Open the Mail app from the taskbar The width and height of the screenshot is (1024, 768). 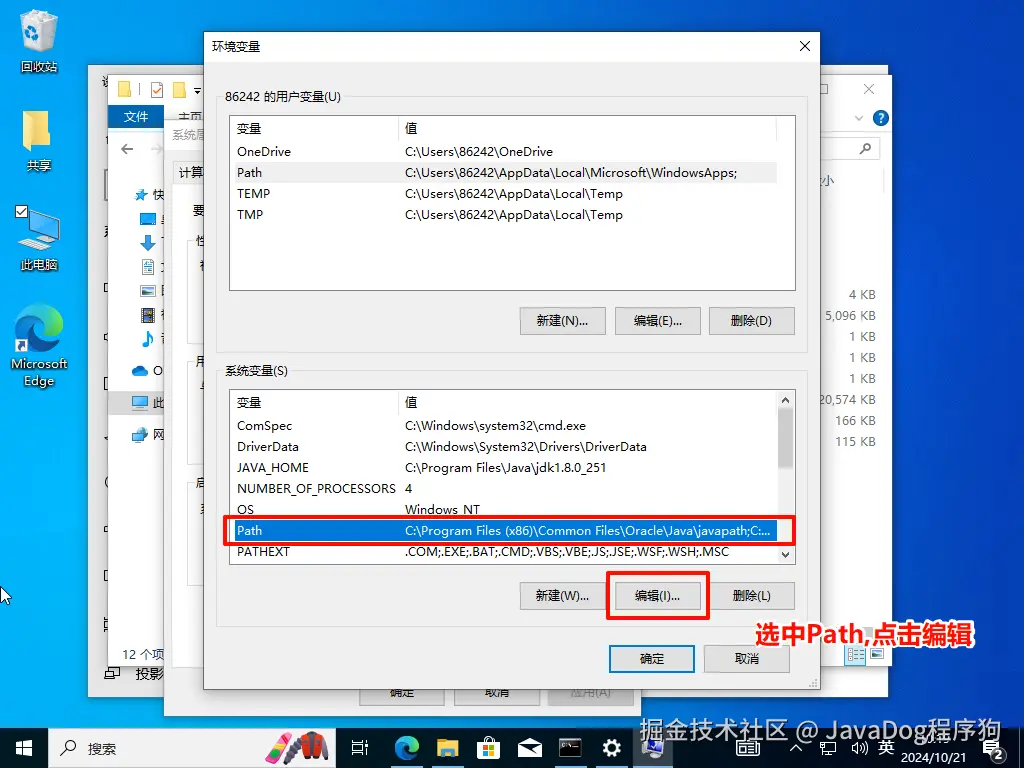[529, 748]
